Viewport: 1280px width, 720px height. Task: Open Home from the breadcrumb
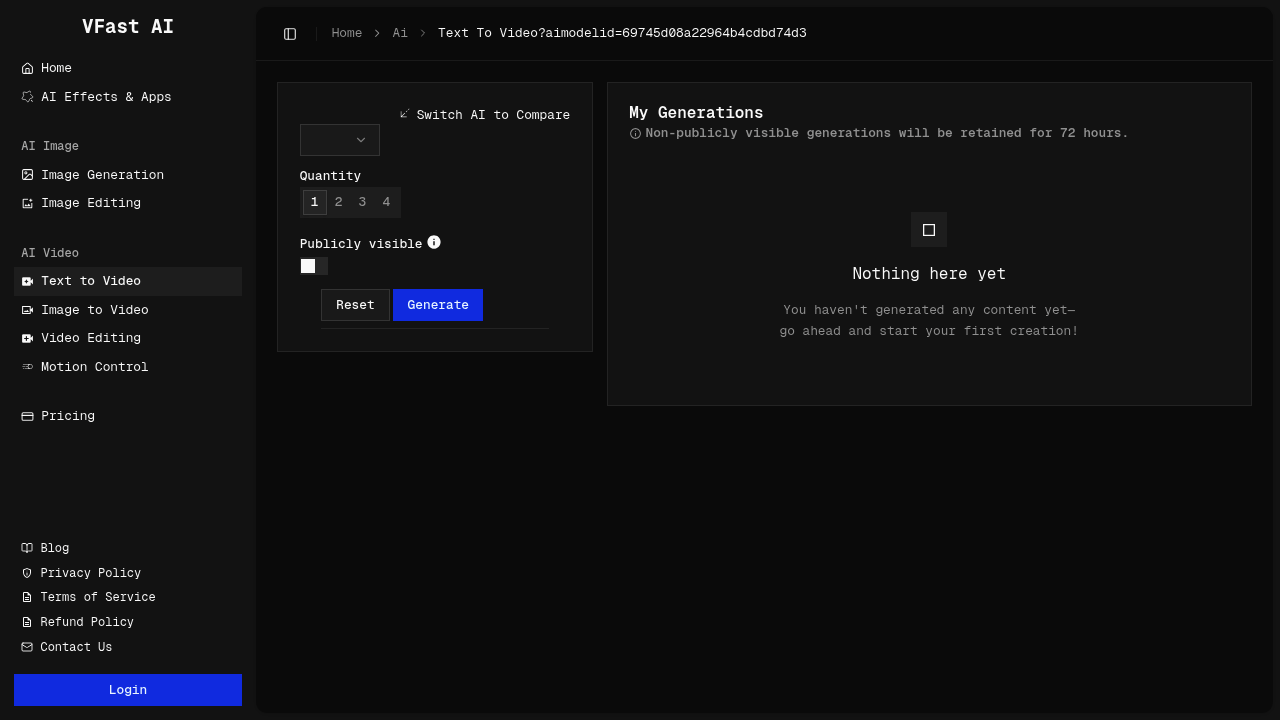tap(347, 33)
